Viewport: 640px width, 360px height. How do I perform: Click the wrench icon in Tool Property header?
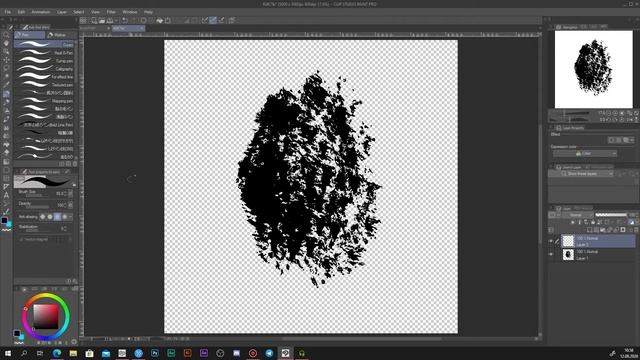point(67,172)
